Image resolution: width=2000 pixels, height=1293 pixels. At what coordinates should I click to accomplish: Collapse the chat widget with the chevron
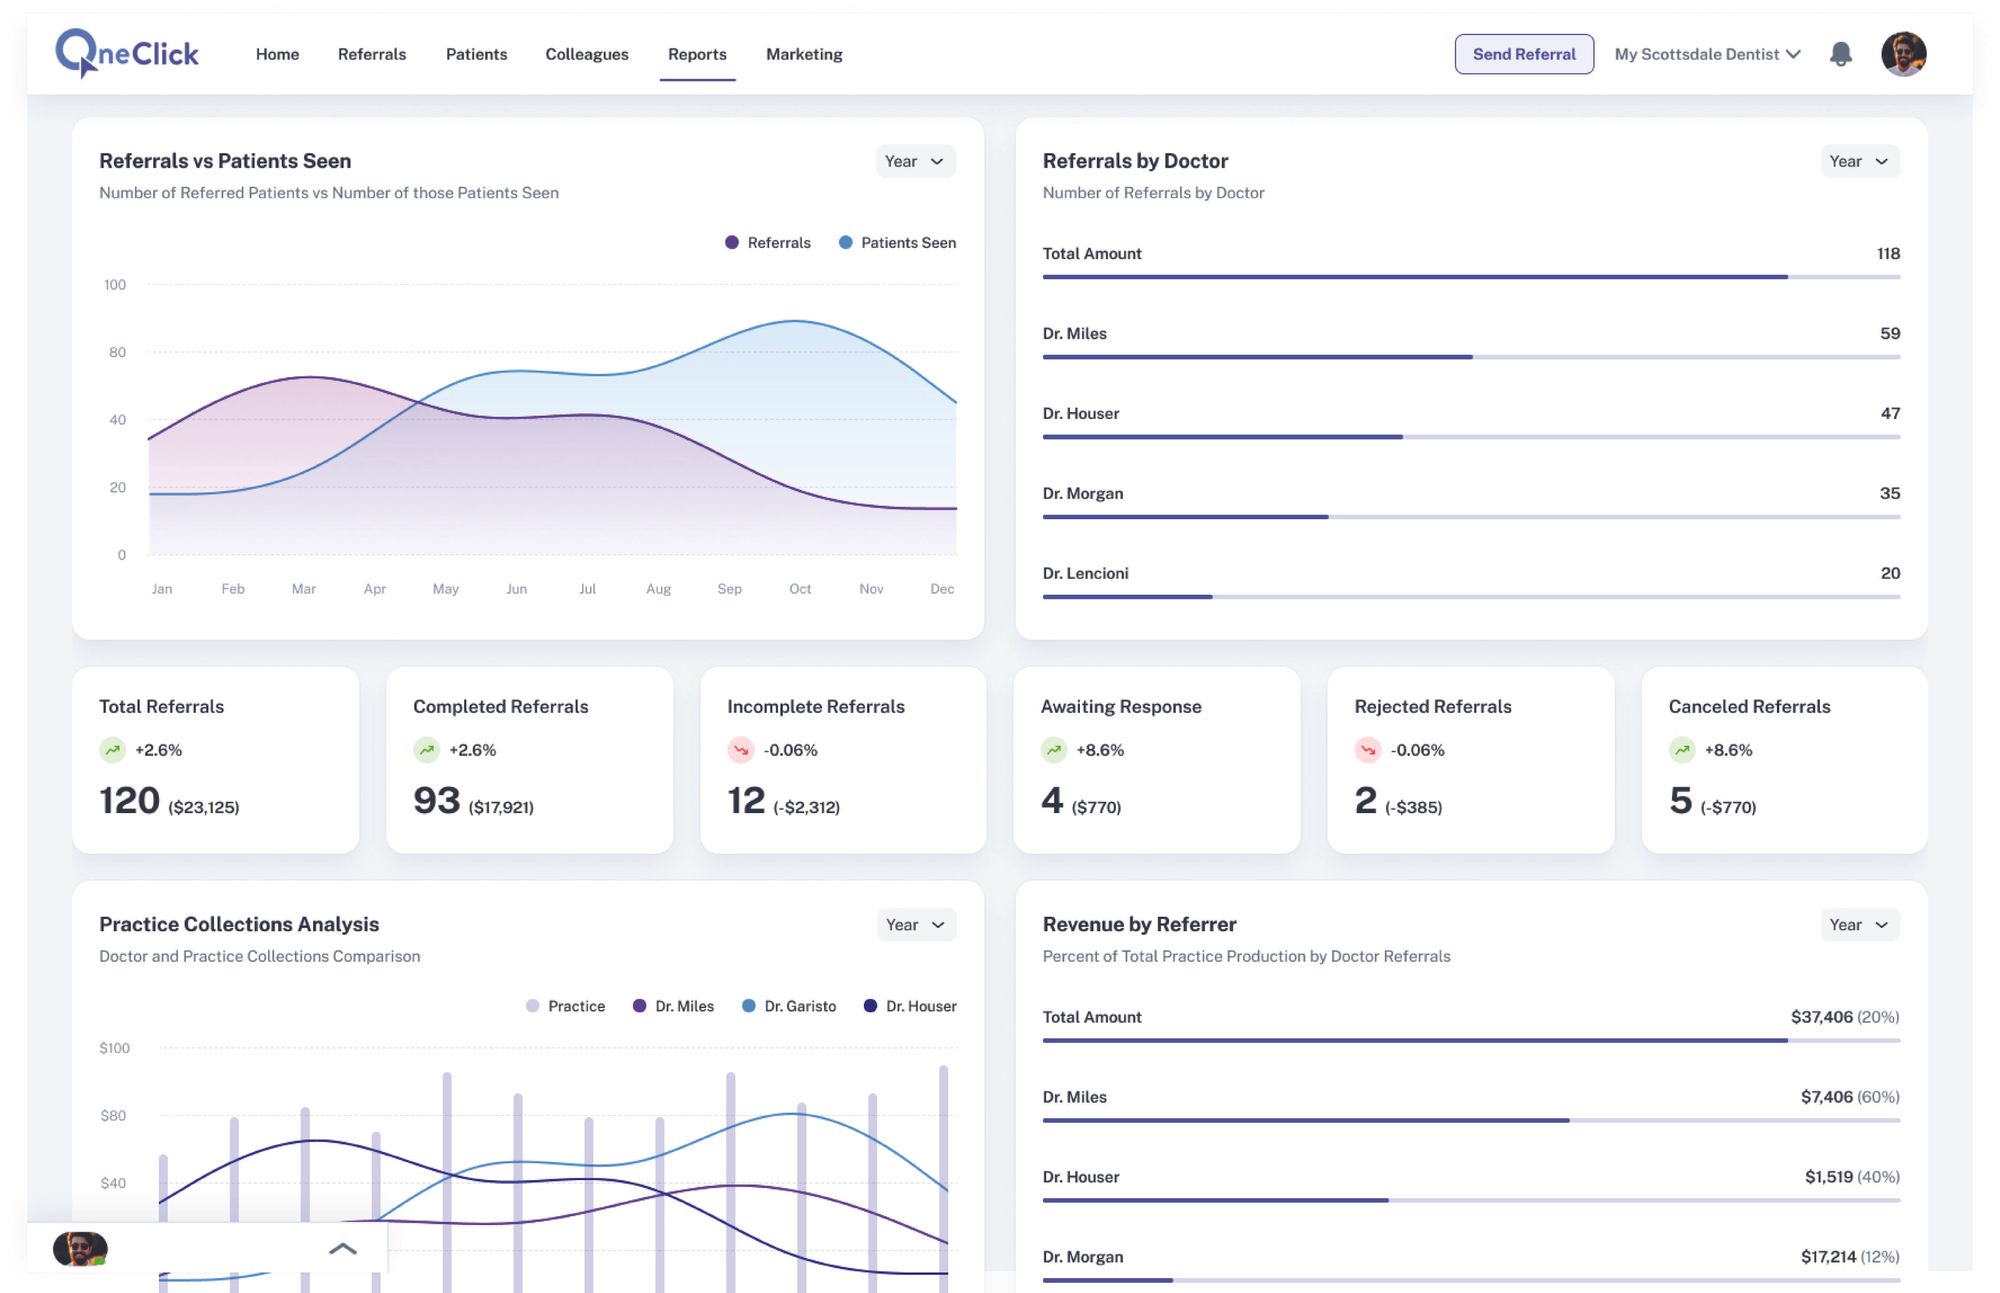click(343, 1248)
